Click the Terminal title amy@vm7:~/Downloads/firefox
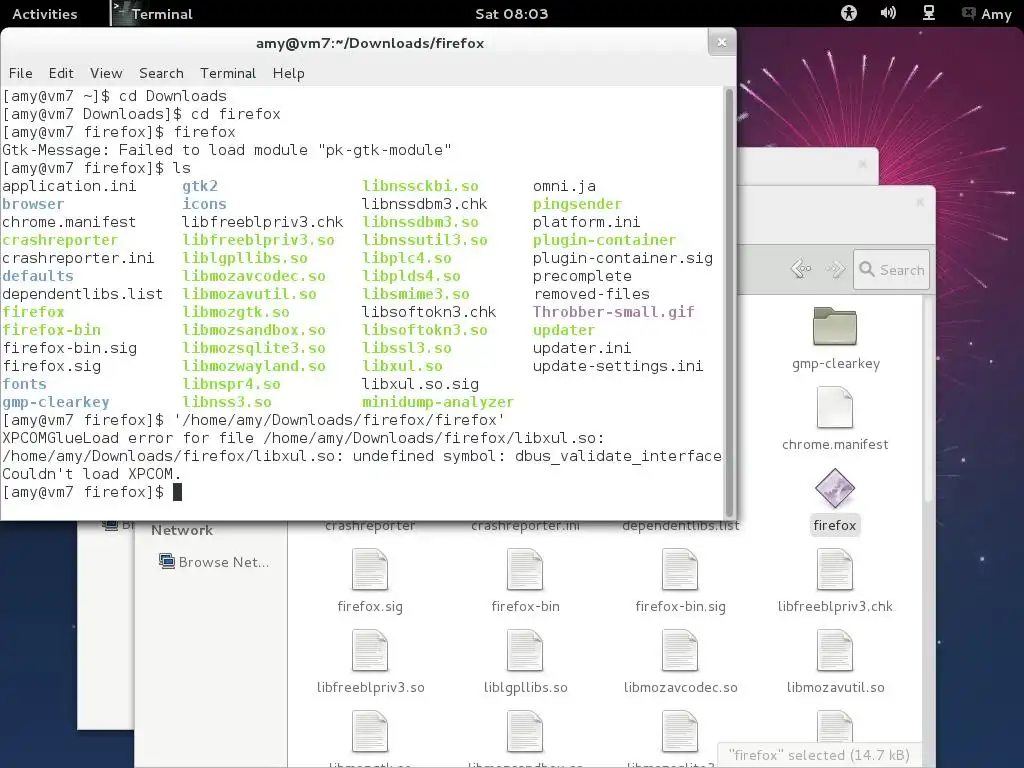This screenshot has height=768, width=1024. [370, 43]
